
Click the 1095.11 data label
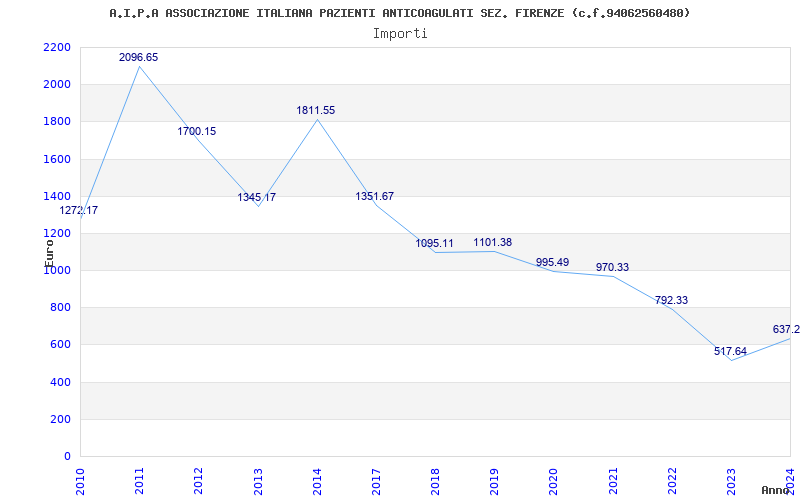point(434,244)
